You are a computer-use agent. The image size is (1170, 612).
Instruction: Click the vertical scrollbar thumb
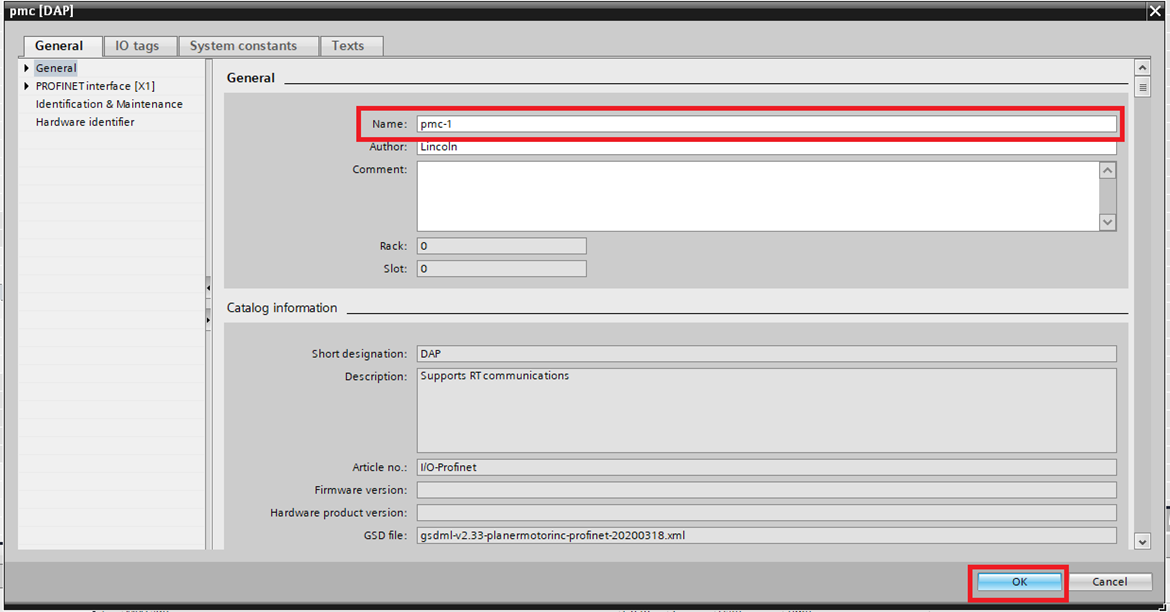(1142, 86)
